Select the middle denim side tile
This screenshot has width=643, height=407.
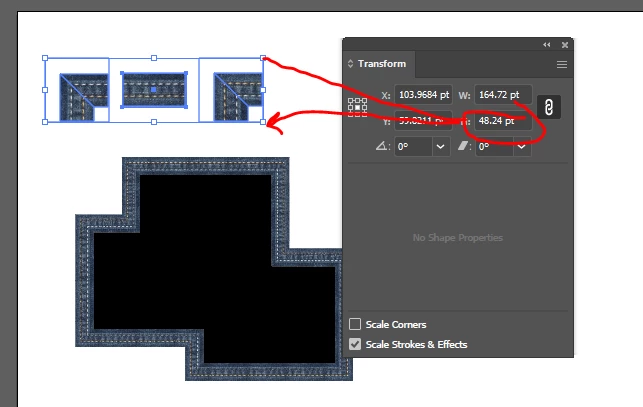pos(154,90)
